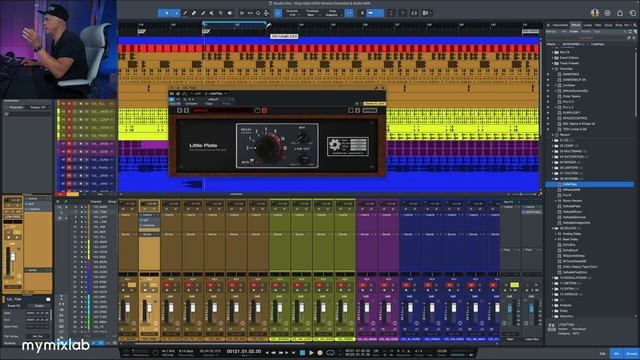Viewport: 640px width, 360px height.
Task: Sort browser by Vendor
Action: click(586, 31)
